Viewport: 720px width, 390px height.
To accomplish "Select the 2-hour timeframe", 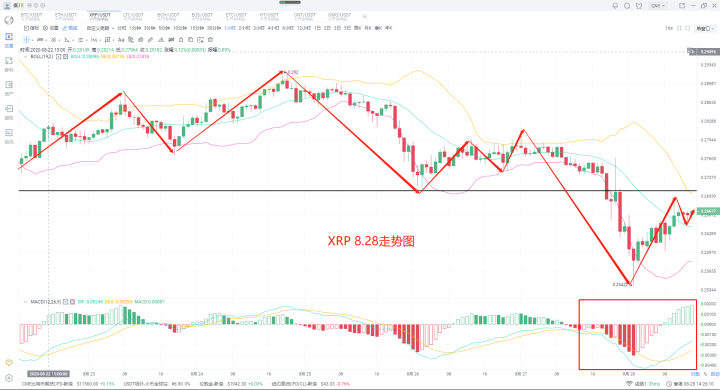I will coord(245,28).
